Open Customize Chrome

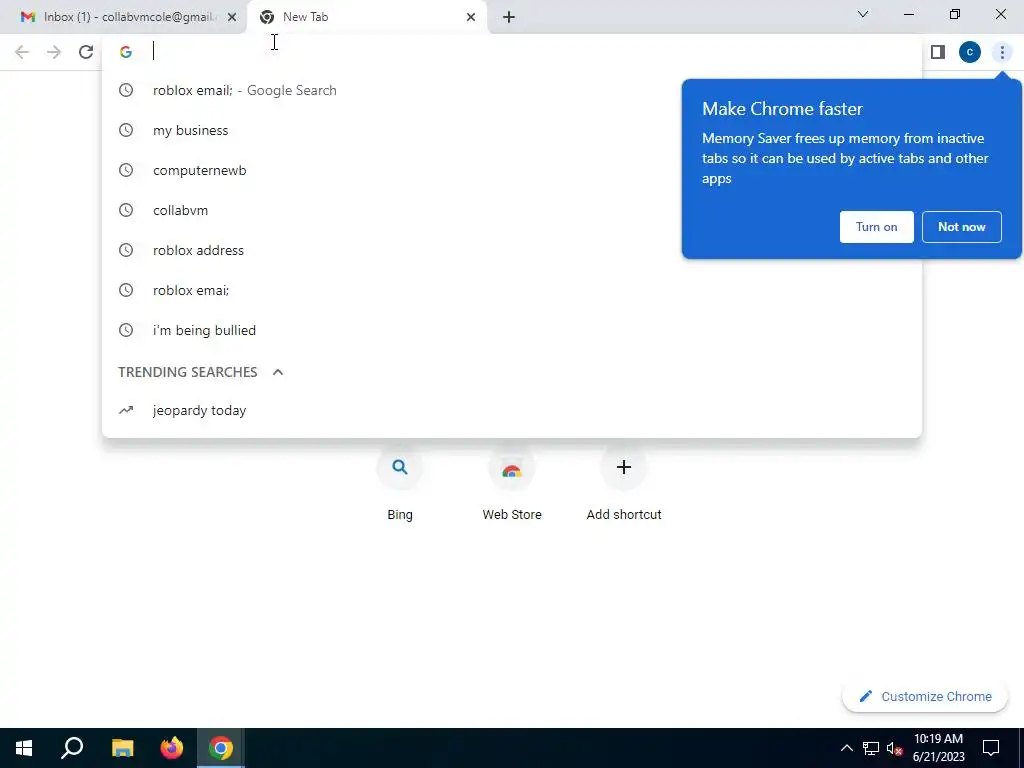point(925,696)
